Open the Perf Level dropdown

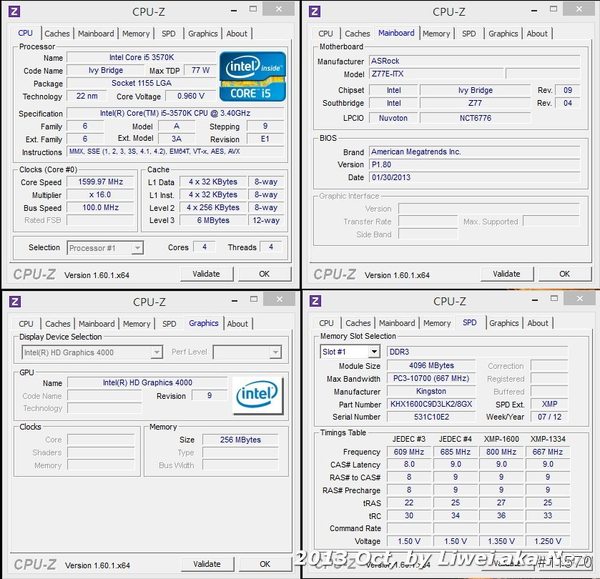point(247,352)
